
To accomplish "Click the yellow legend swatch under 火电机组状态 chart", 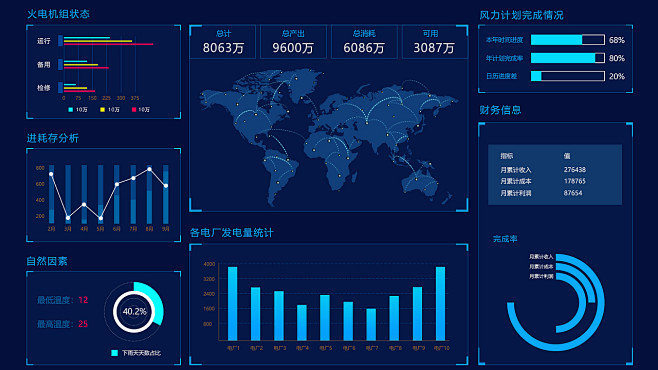I will tap(102, 109).
